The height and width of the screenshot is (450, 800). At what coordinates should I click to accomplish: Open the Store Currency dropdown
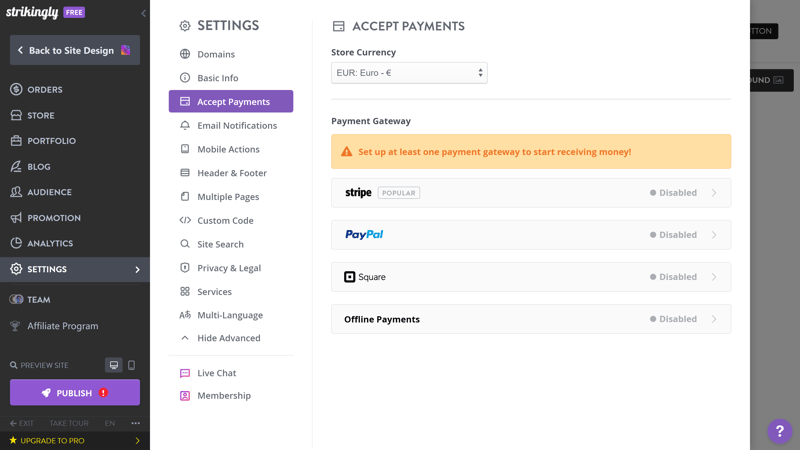click(409, 73)
